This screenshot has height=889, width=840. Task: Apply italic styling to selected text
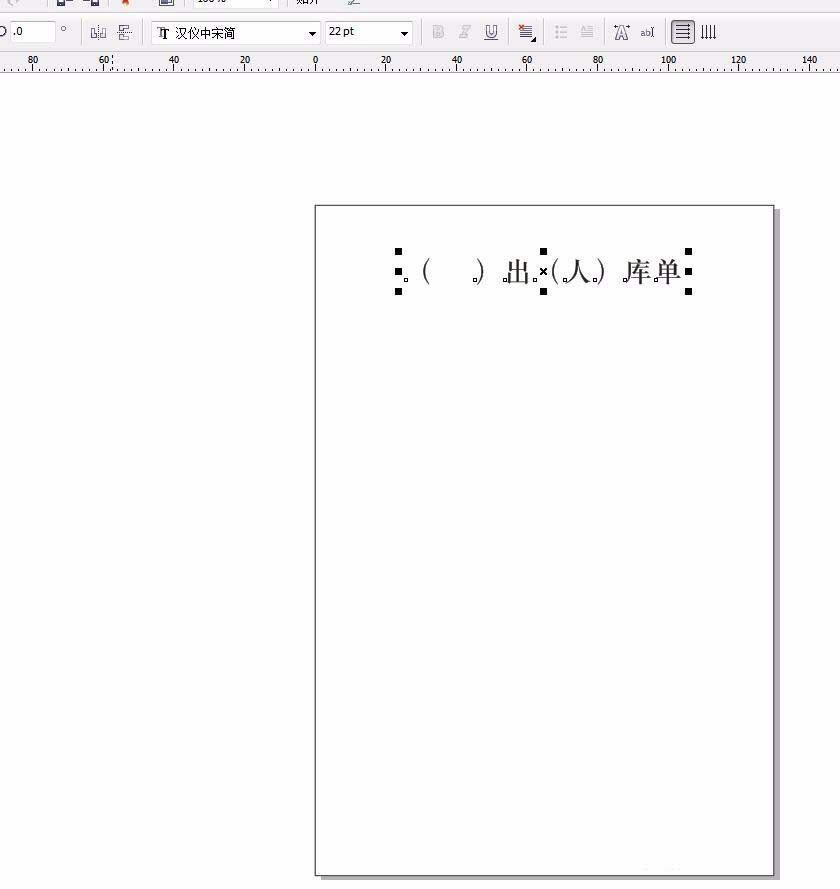[x=464, y=32]
